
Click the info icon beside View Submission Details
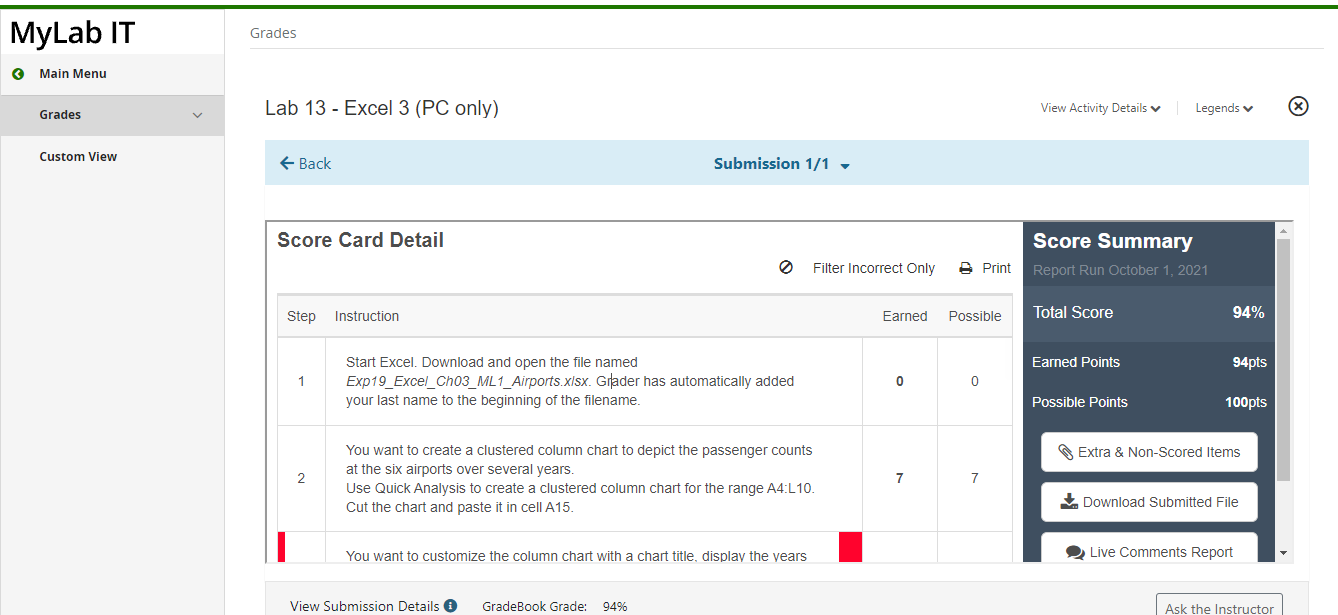coord(450,605)
